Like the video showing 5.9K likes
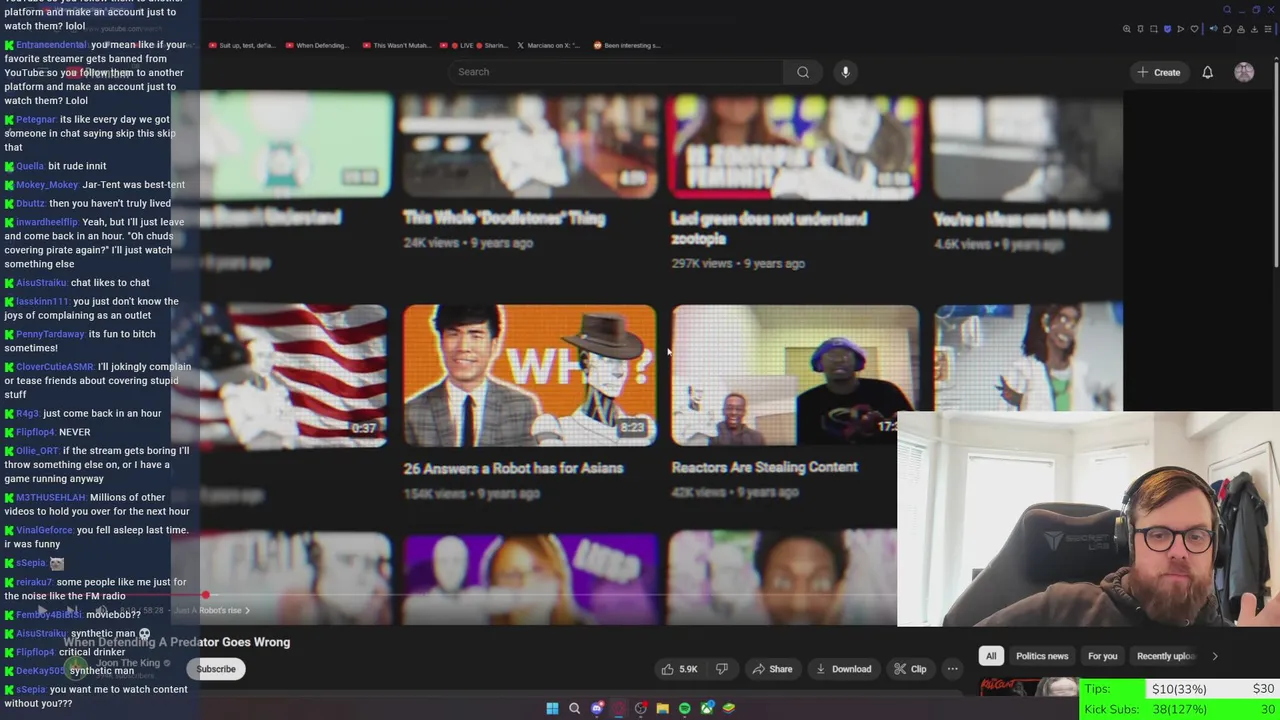The height and width of the screenshot is (720, 1280). coord(678,669)
